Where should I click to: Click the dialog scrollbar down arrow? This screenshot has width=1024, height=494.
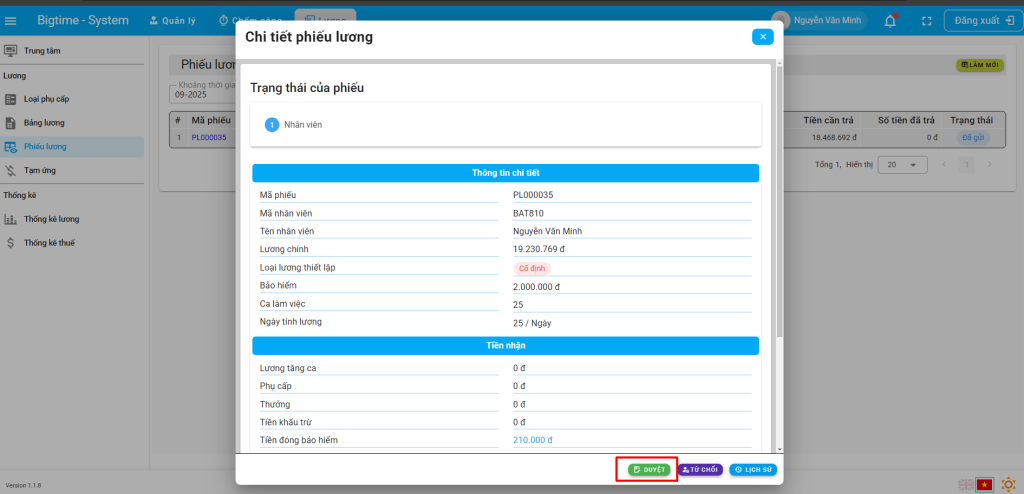tap(778, 447)
